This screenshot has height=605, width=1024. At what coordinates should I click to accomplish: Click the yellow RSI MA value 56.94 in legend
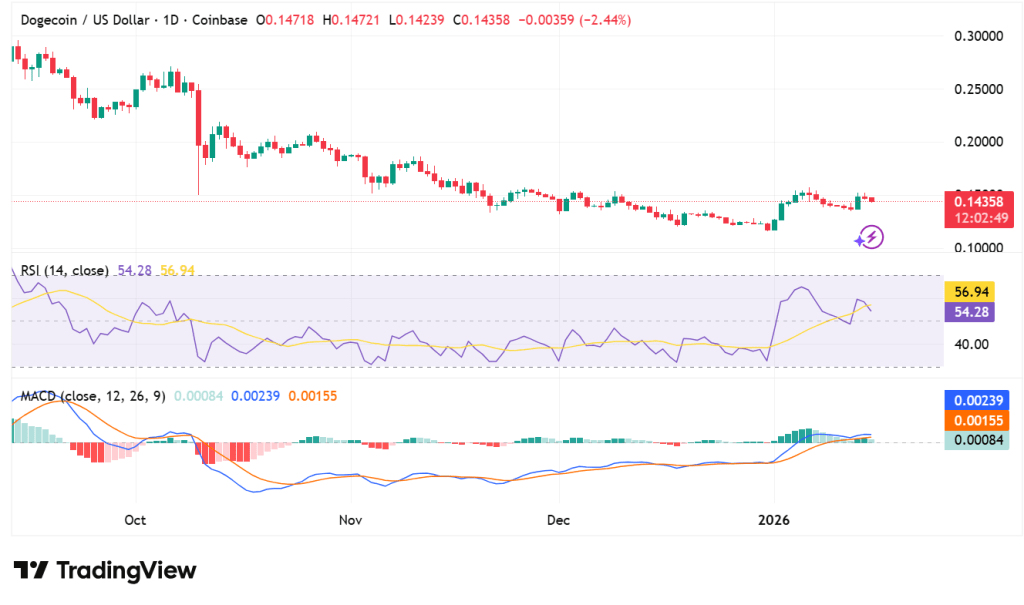[178, 270]
